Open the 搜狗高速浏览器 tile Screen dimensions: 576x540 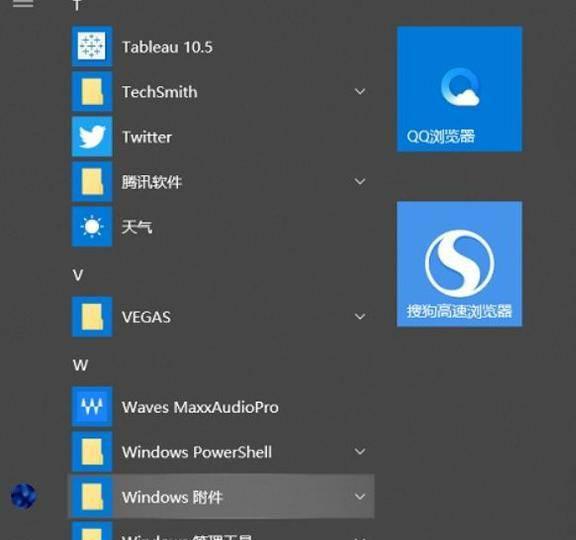(x=459, y=264)
